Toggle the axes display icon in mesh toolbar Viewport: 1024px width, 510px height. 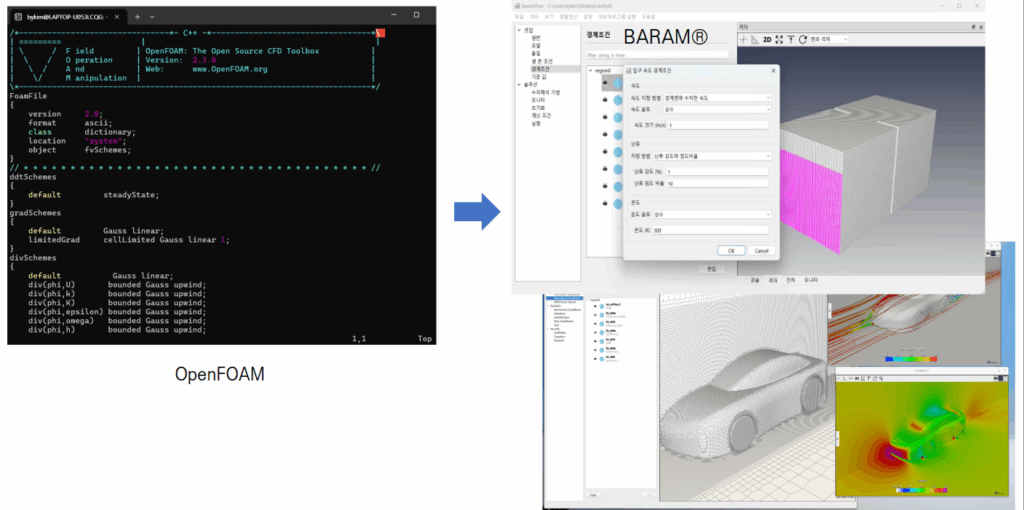(744, 39)
